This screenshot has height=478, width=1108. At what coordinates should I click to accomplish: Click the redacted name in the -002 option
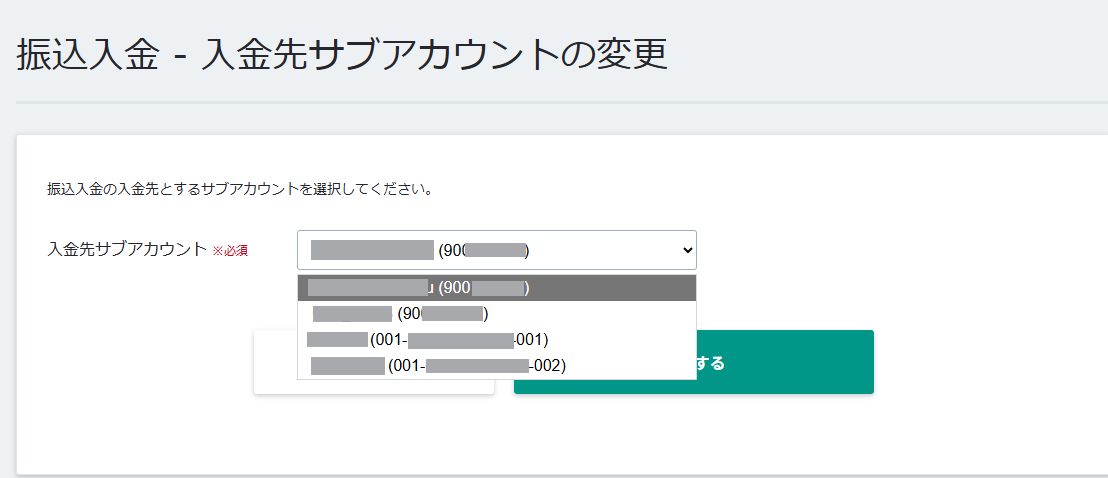coord(347,366)
